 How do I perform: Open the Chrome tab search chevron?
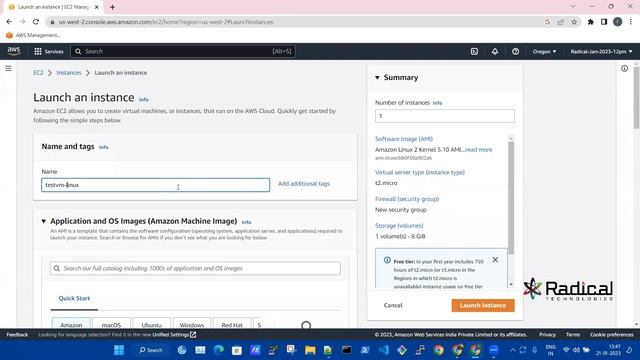573,7
